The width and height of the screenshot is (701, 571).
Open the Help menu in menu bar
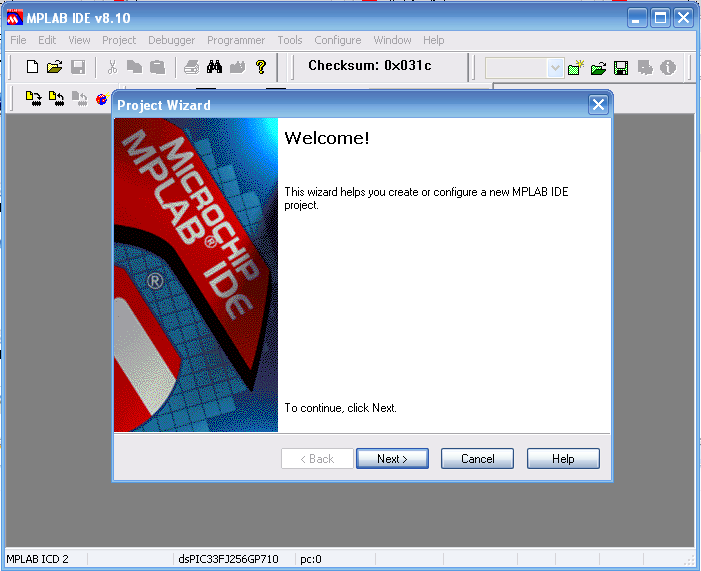tap(434, 40)
